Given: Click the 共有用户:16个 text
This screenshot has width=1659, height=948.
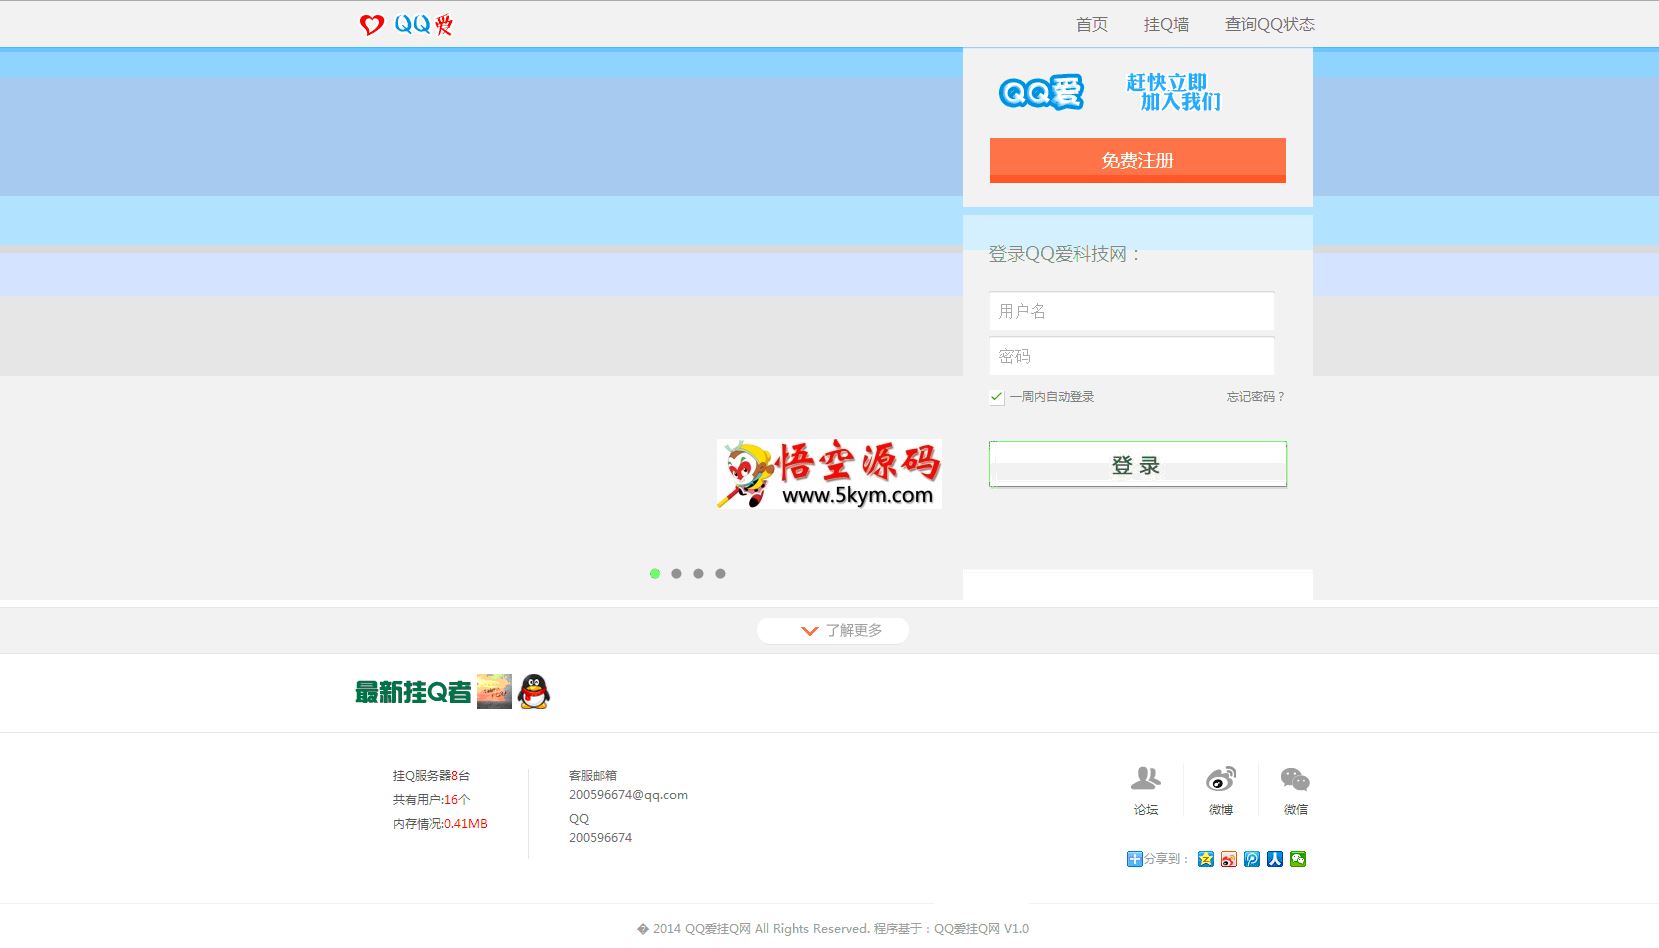Looking at the screenshot, I should 431,800.
